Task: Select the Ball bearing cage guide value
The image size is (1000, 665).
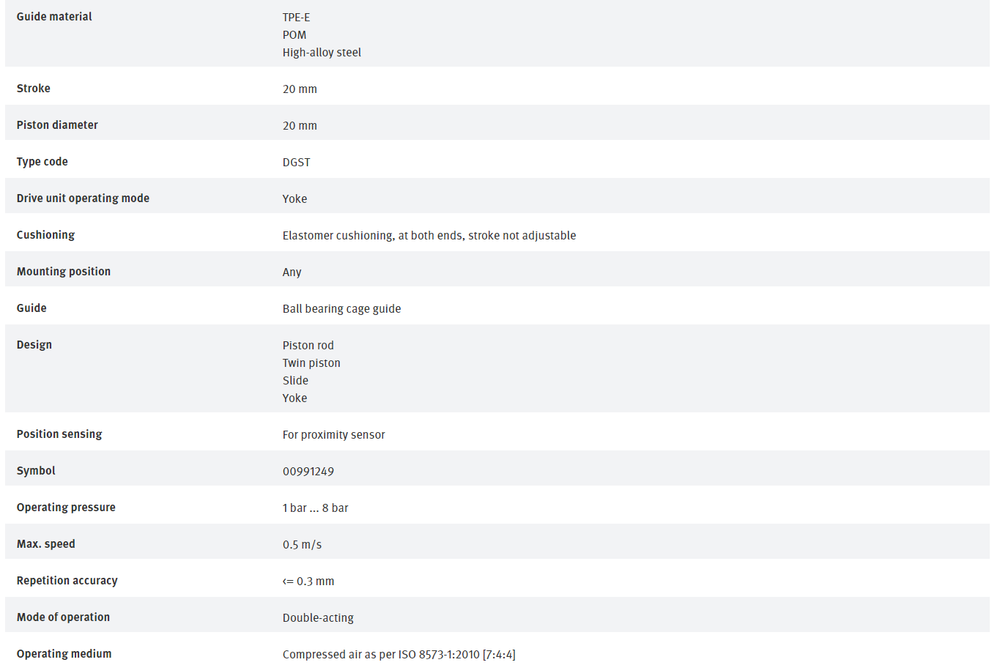Action: 342,309
